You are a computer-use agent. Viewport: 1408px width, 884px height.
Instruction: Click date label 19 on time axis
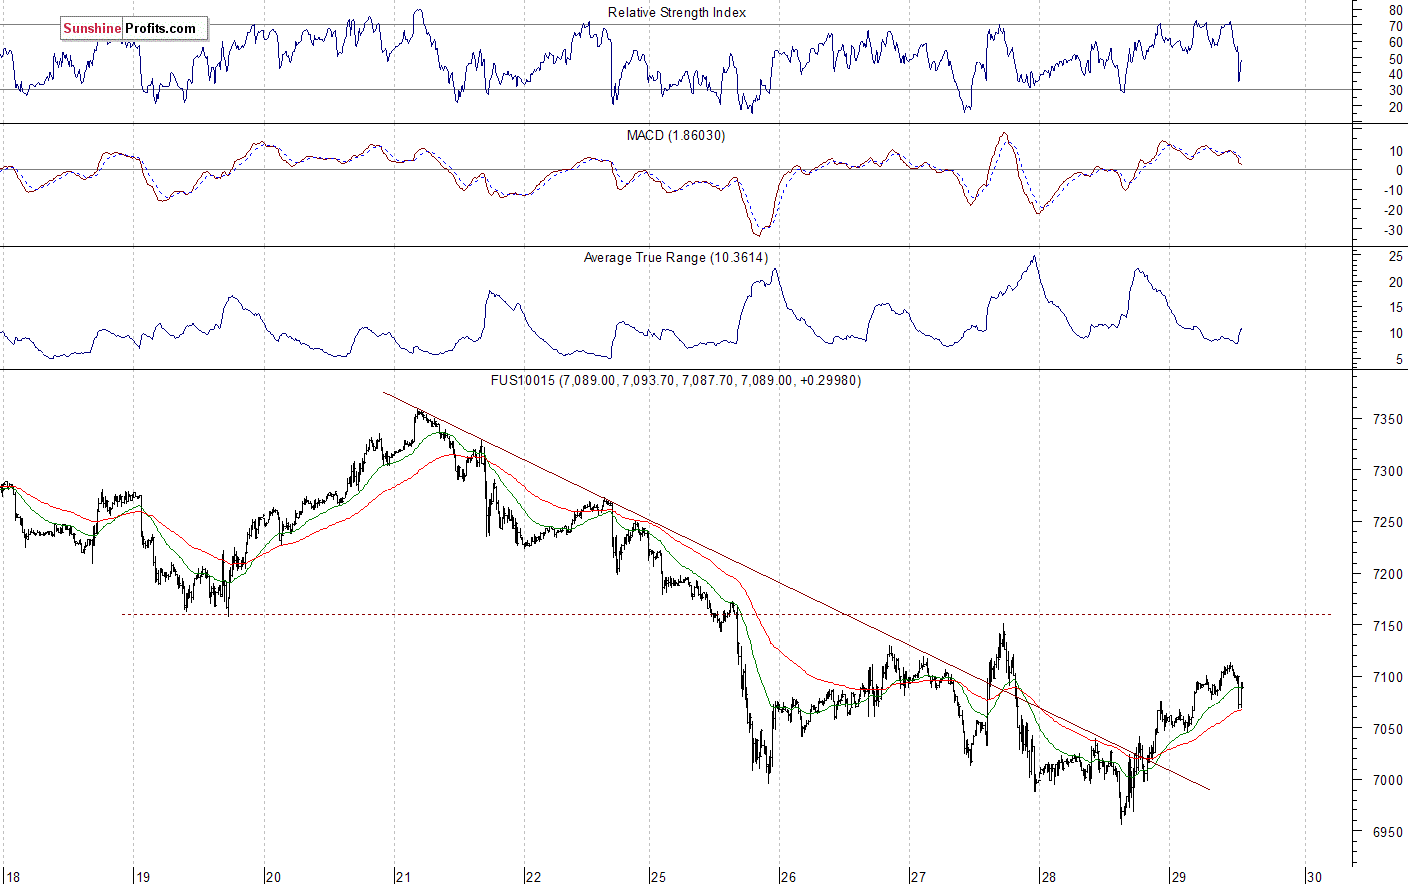143,877
